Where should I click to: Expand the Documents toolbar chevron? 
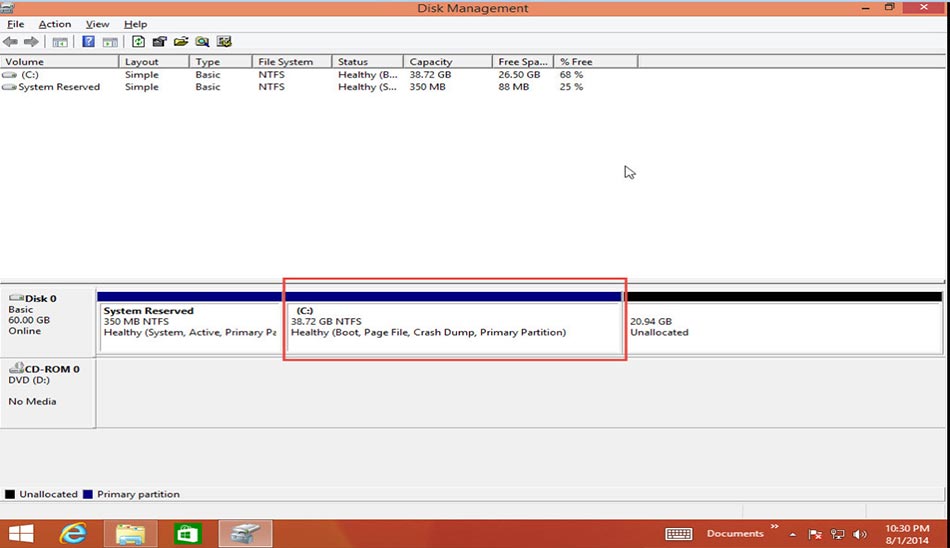(x=774, y=526)
